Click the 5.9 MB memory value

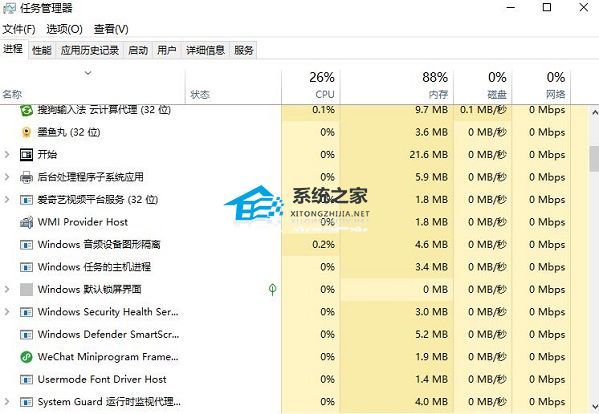coord(431,177)
